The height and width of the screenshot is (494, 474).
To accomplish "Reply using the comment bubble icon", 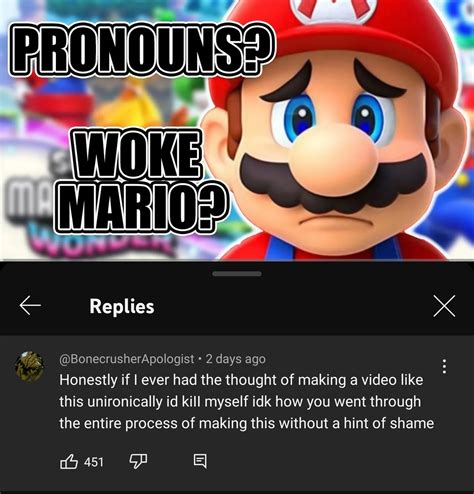I will coord(200,461).
